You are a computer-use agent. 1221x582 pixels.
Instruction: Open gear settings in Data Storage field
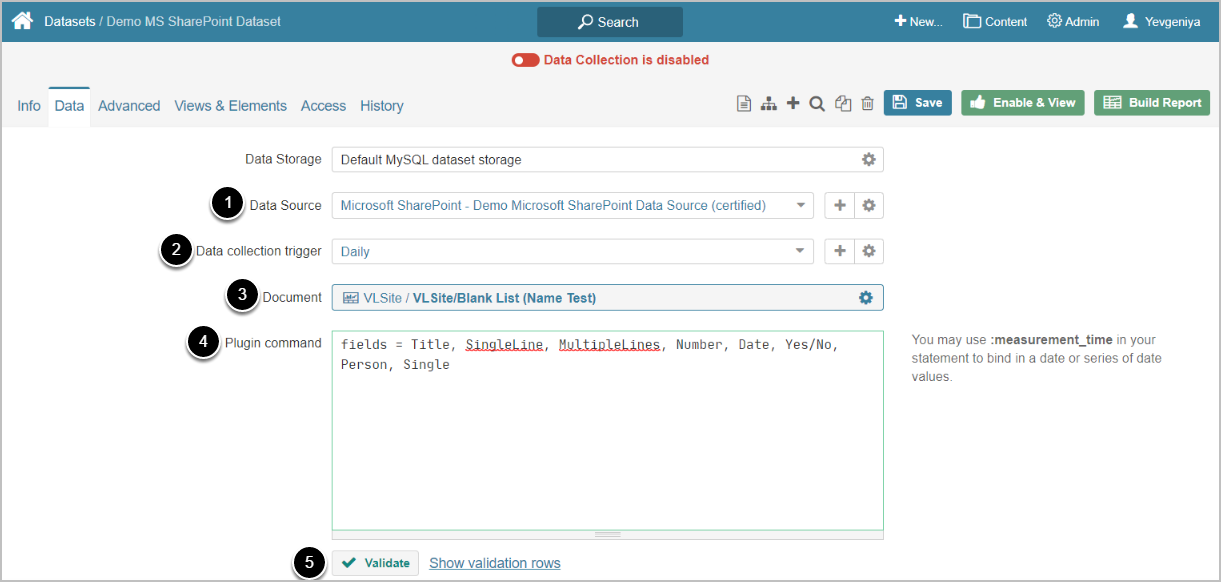(x=869, y=159)
